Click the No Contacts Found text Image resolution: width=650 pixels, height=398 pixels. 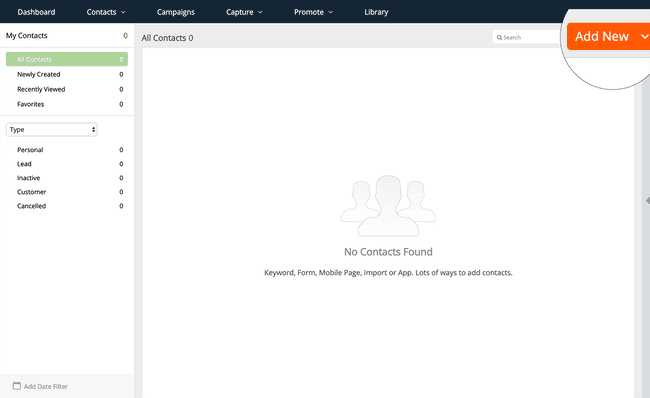tap(388, 252)
